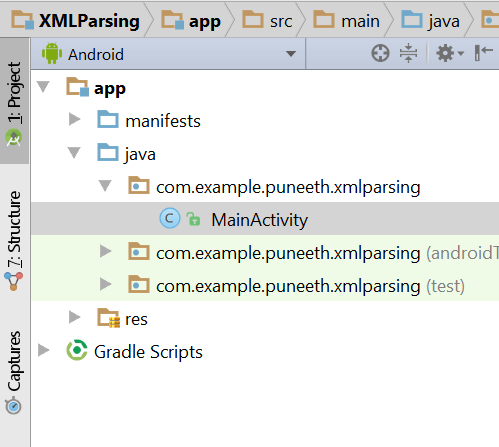
Task: Switch to the 1: Project tool window tab
Action: click(14, 101)
